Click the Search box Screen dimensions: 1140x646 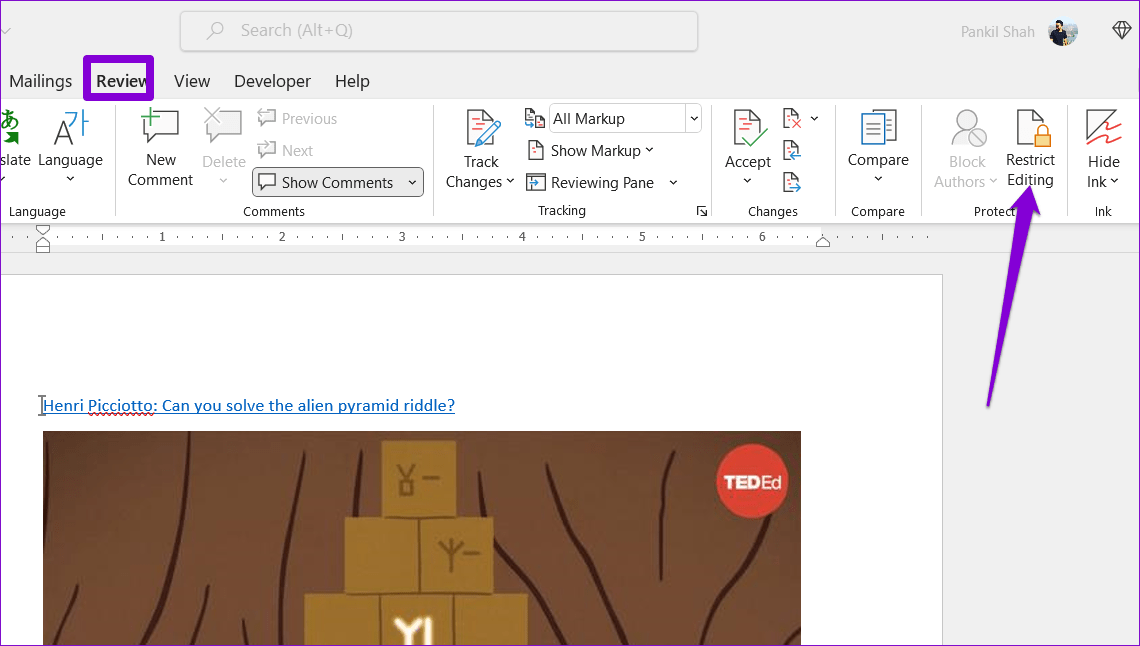click(438, 31)
